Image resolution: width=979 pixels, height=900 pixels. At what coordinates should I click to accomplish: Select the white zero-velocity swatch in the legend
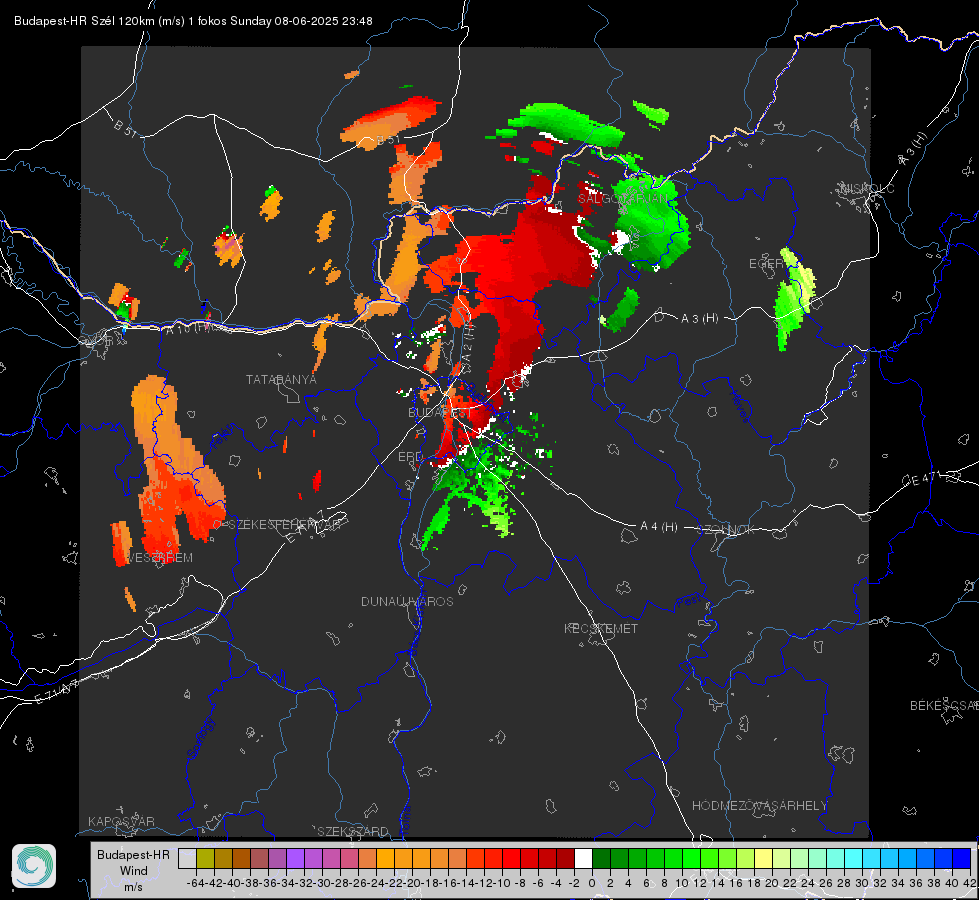tap(583, 858)
